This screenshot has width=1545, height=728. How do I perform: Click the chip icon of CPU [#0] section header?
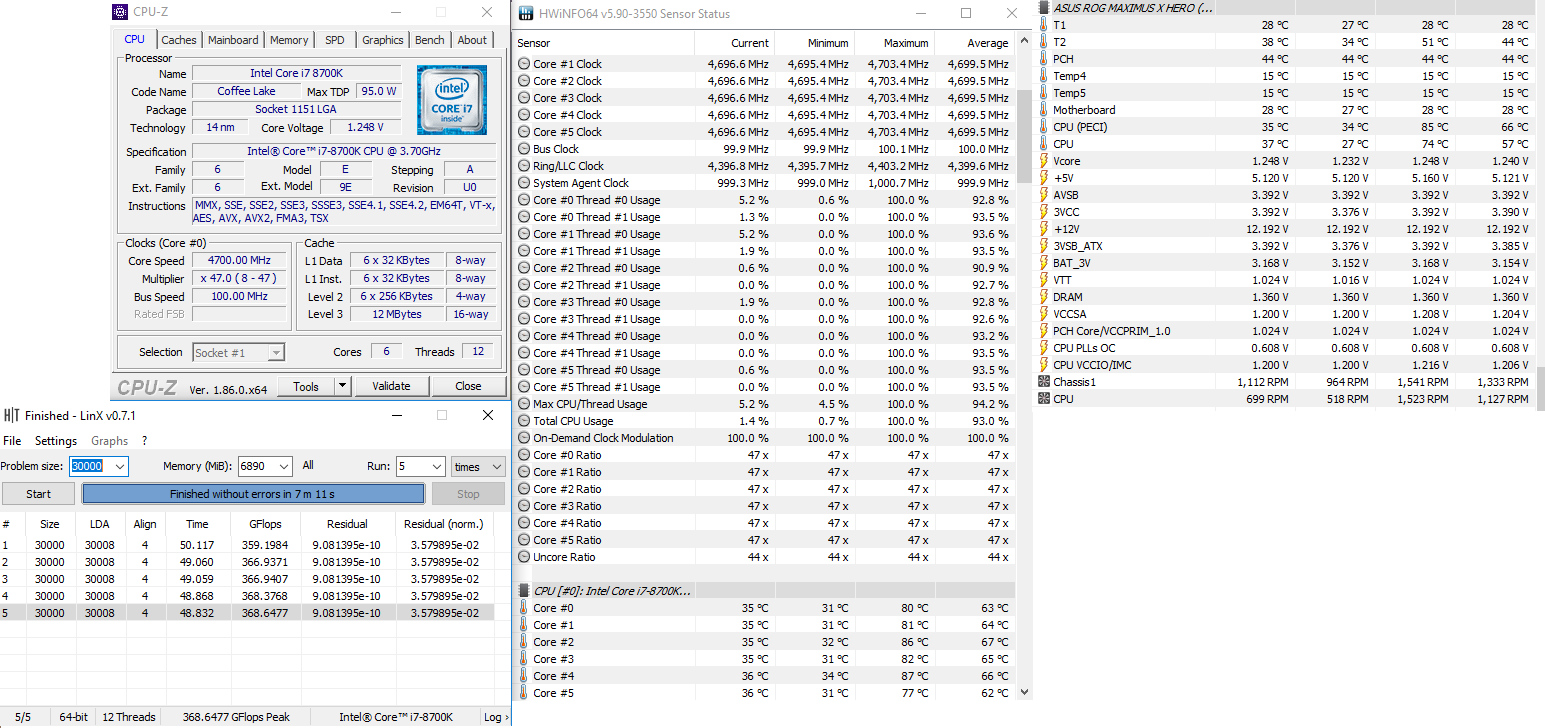tap(524, 591)
